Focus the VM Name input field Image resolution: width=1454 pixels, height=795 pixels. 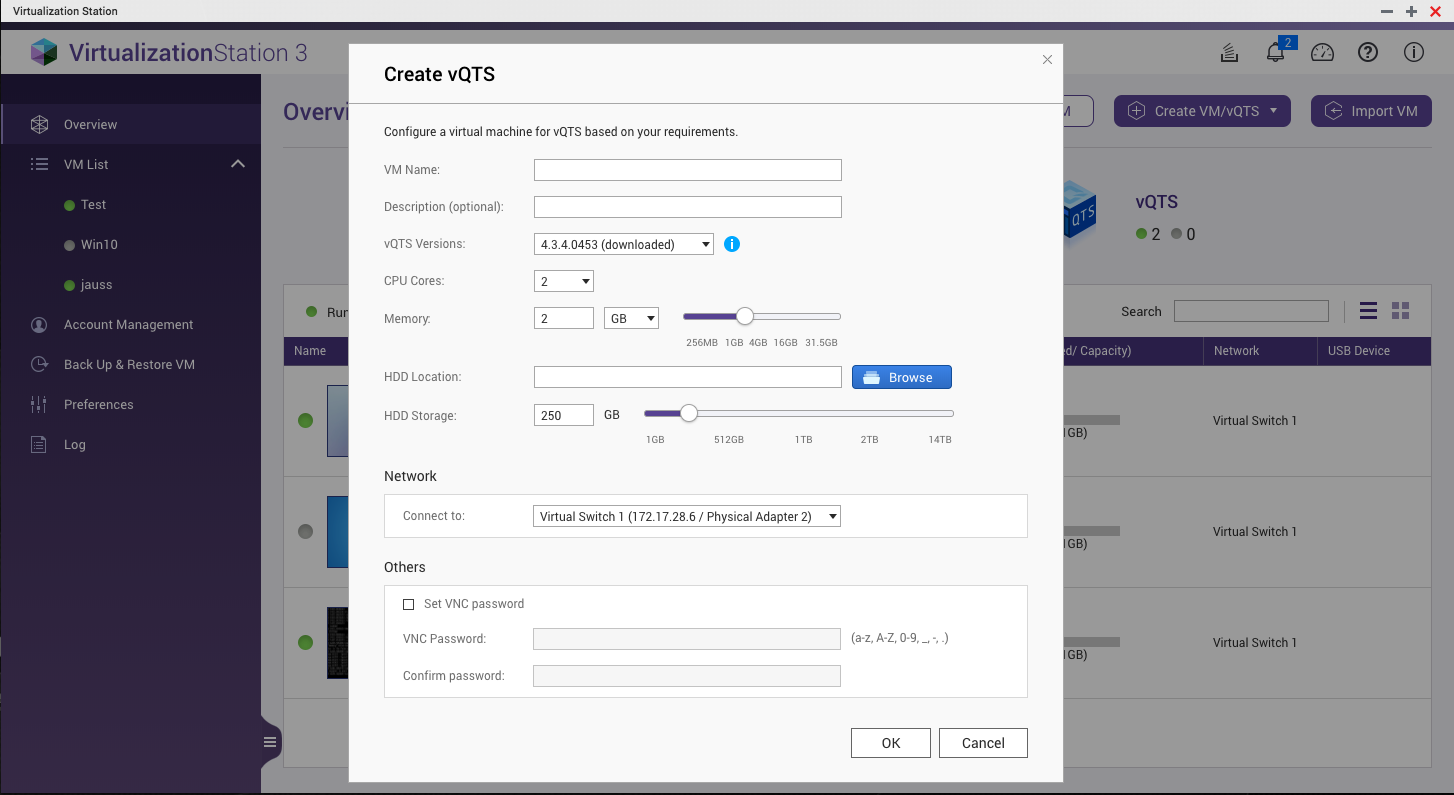coord(688,170)
